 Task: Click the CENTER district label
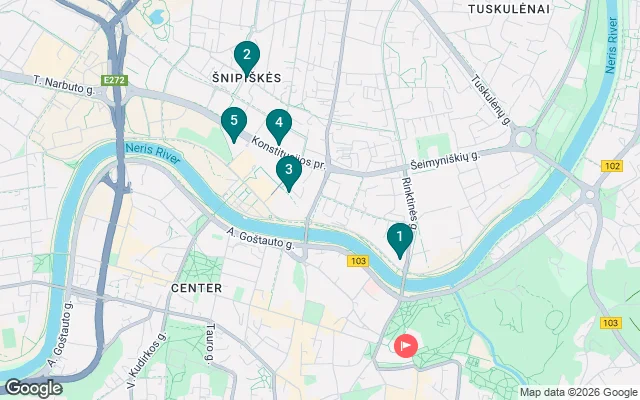click(196, 288)
